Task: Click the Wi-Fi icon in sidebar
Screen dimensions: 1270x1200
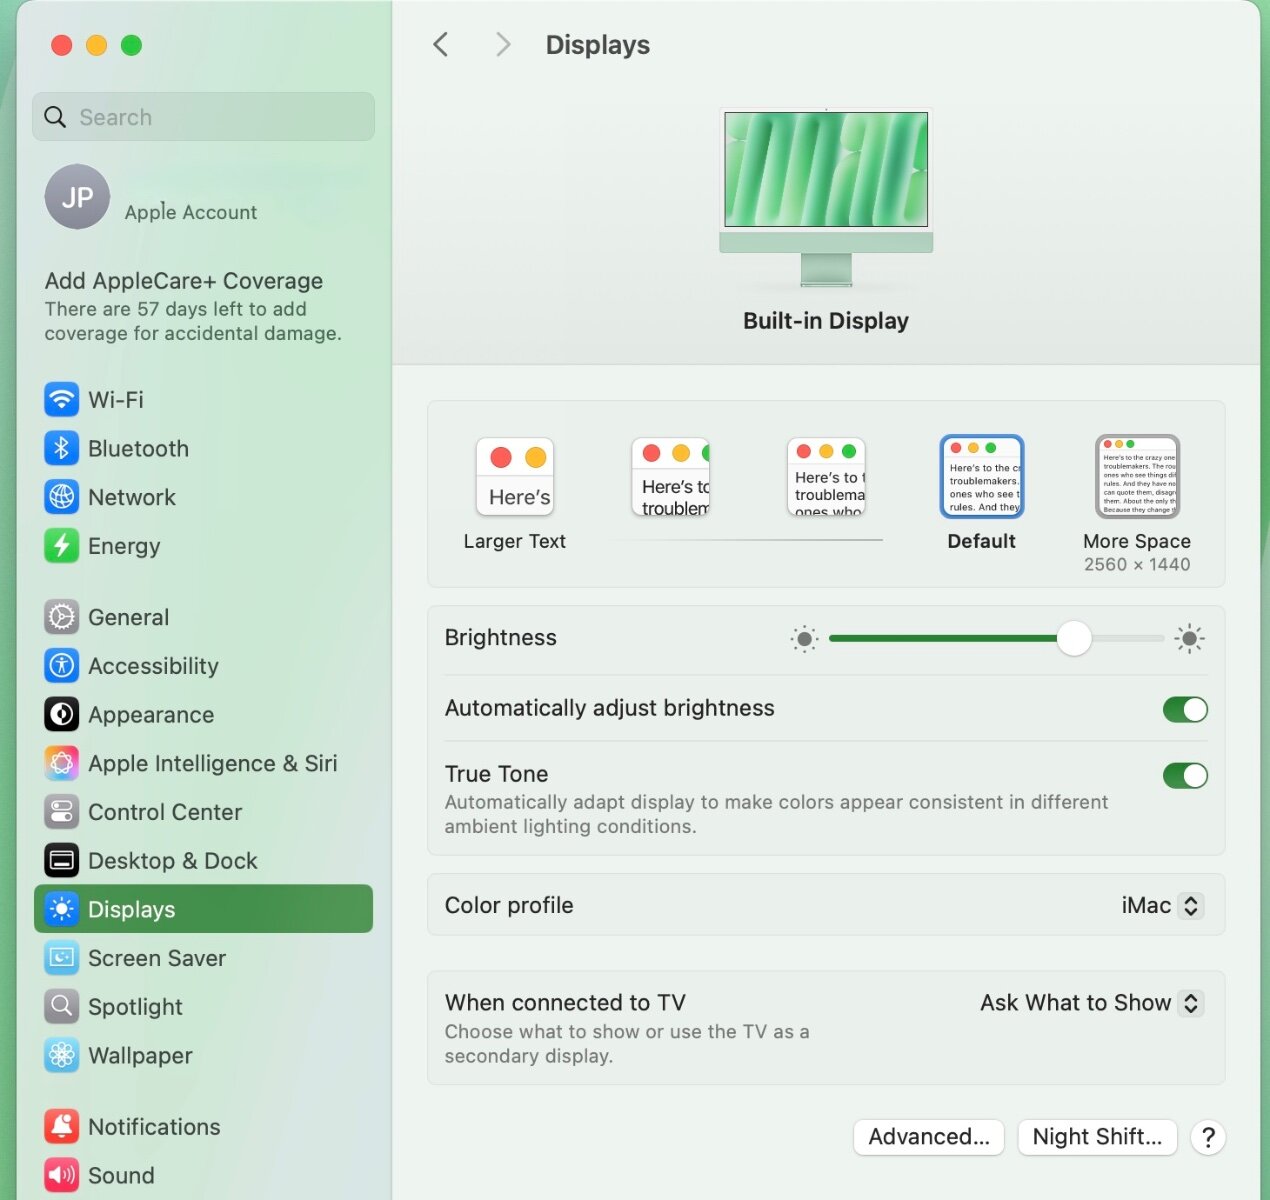Action: pyautogui.click(x=62, y=400)
